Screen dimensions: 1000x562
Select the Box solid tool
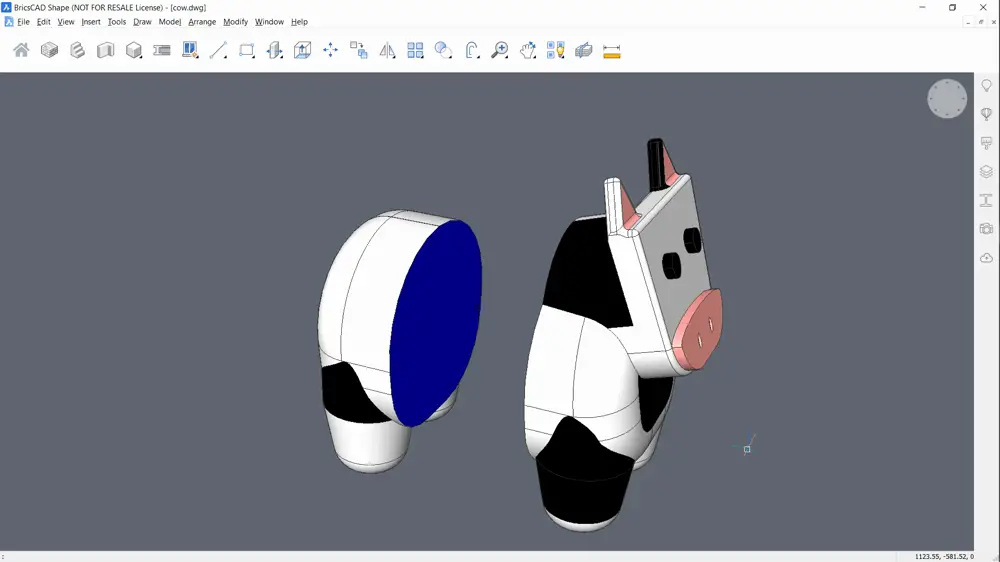click(133, 50)
